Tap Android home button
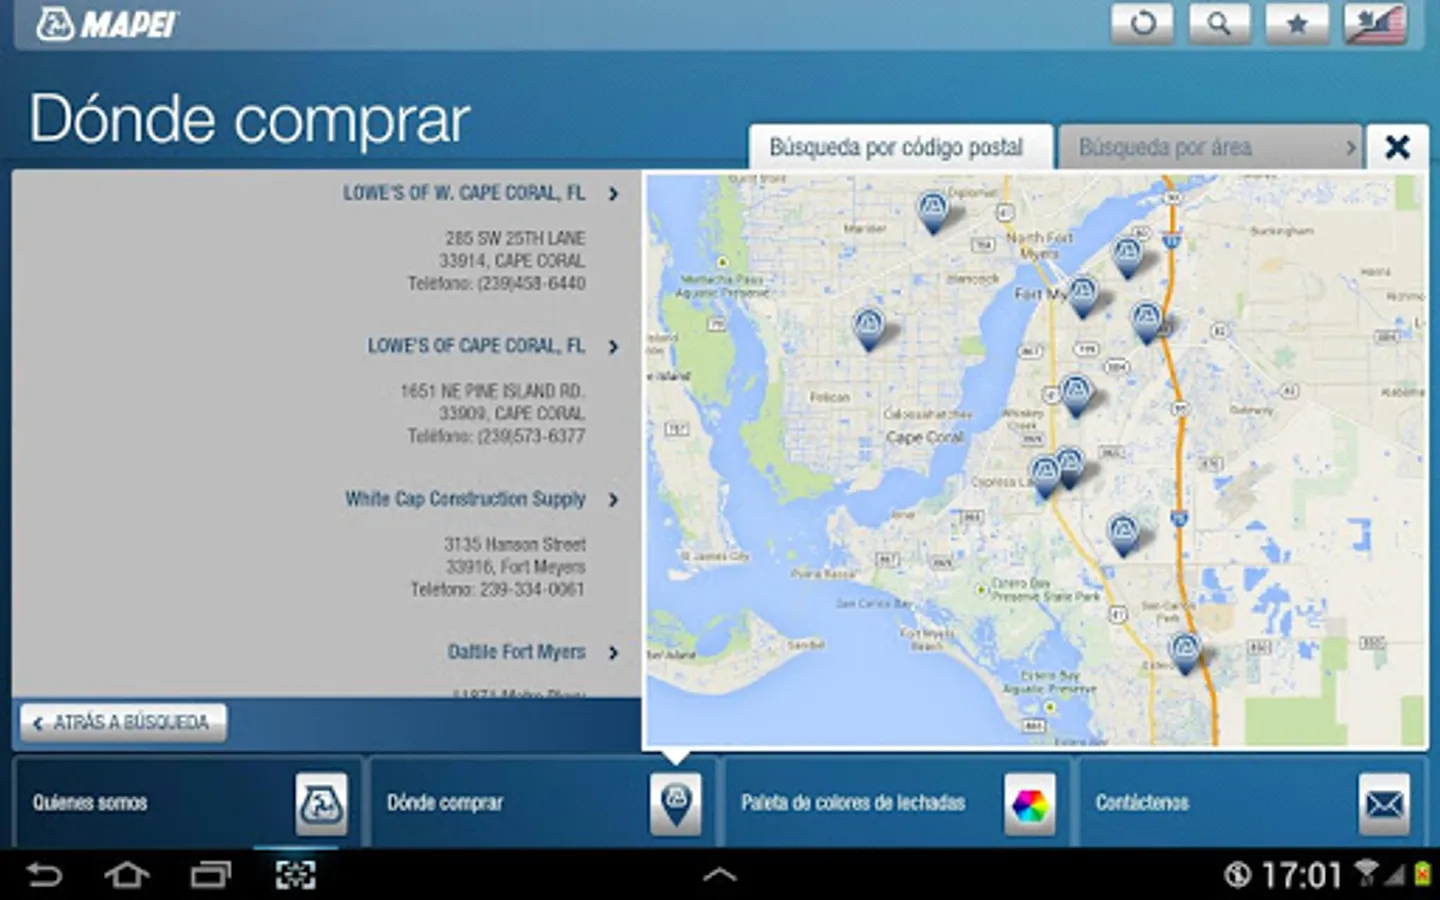This screenshot has width=1440, height=900. coord(127,876)
